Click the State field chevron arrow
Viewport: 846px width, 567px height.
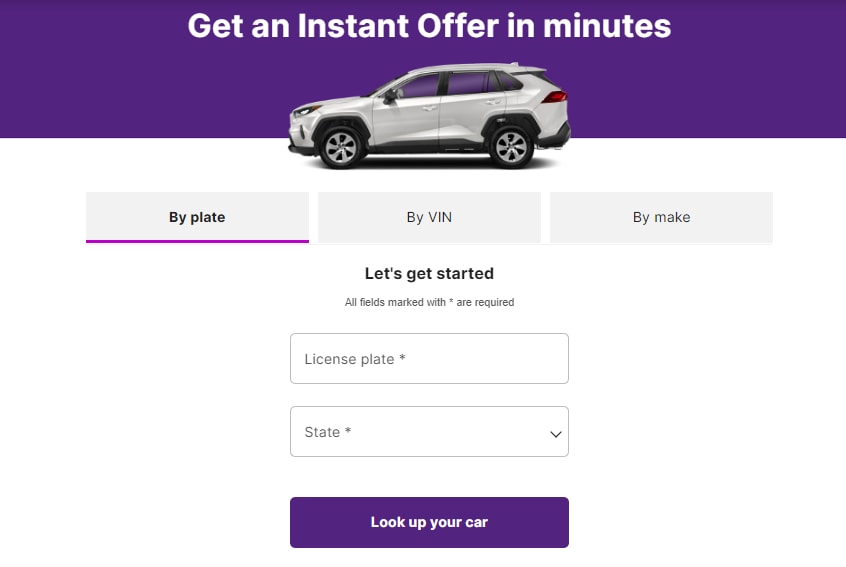556,434
